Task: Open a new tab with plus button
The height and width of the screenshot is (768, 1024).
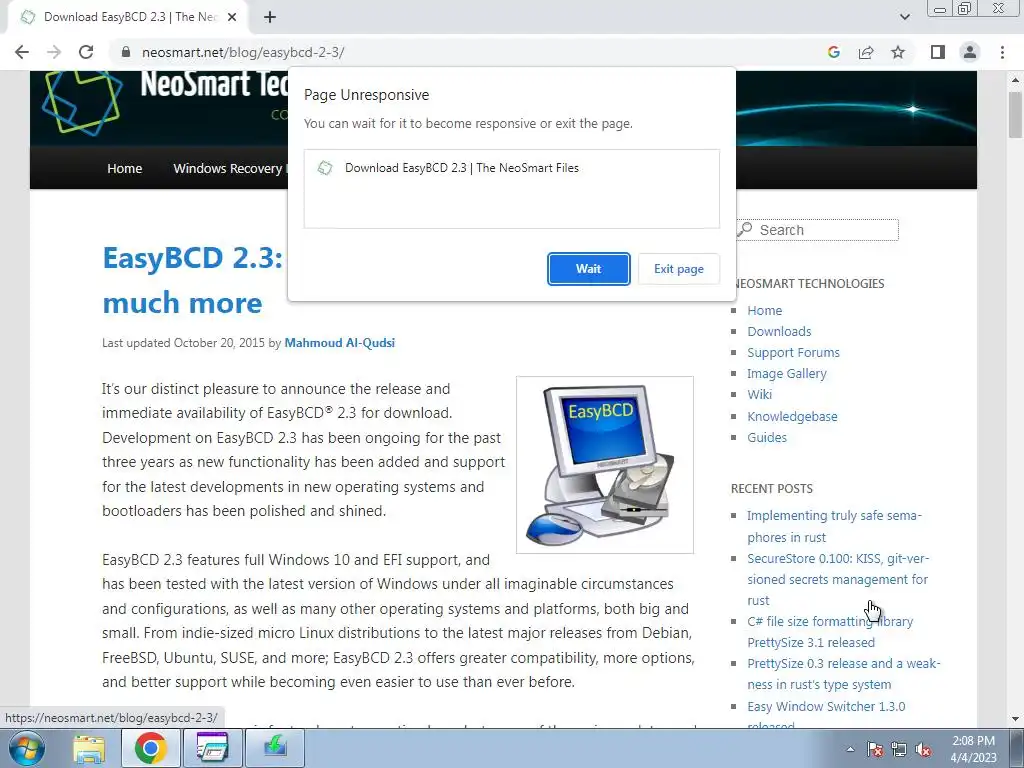Action: [270, 18]
